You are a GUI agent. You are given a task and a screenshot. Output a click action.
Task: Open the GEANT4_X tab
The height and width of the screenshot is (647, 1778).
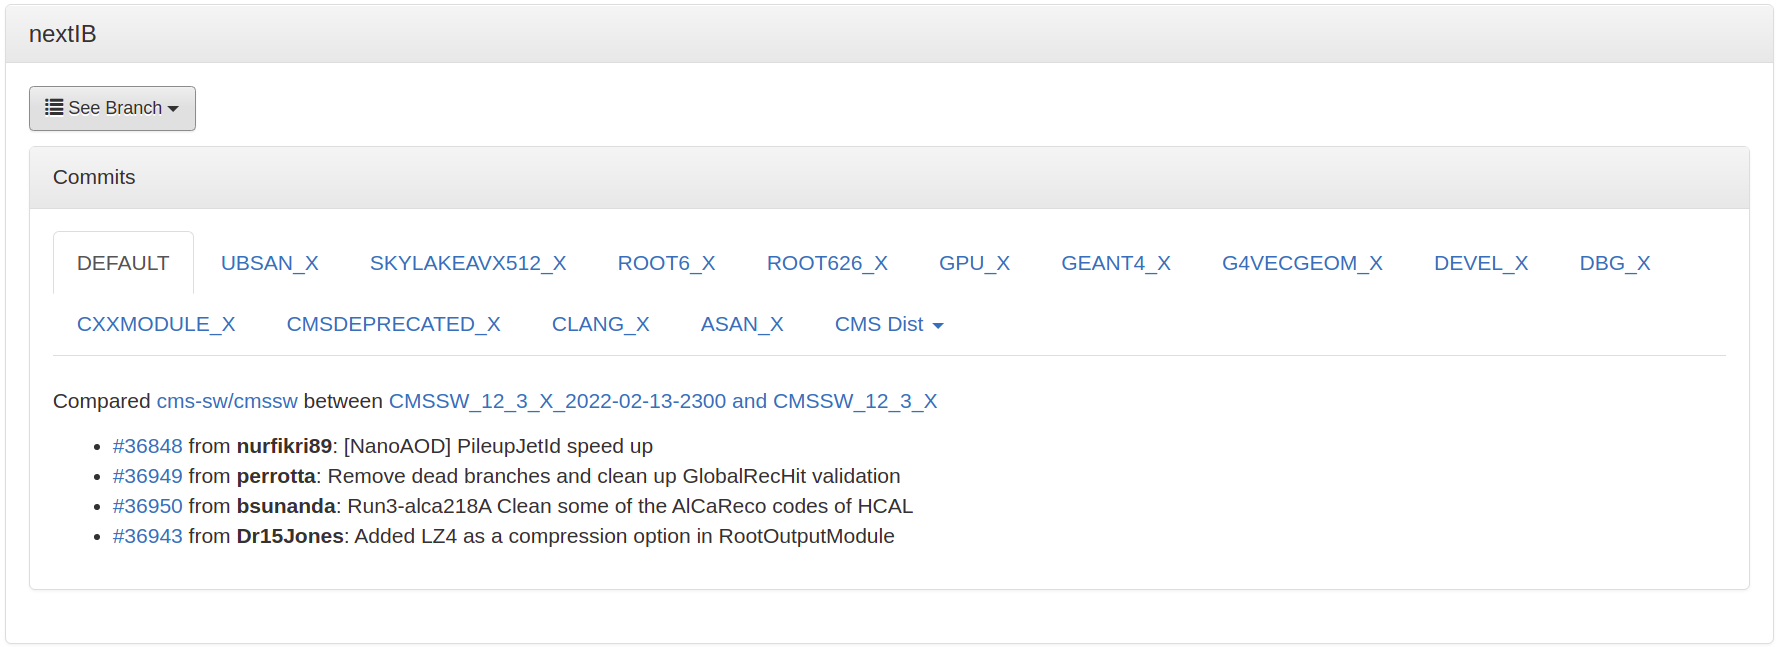(1115, 263)
